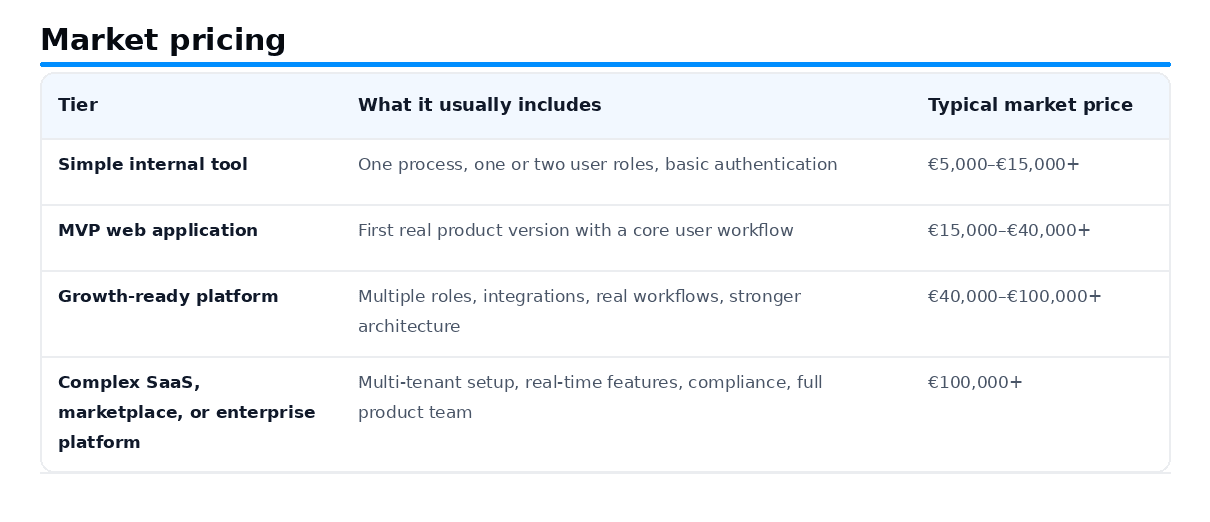Select the Multiple roles, integrations description
This screenshot has width=1210, height=522.
(x=580, y=311)
